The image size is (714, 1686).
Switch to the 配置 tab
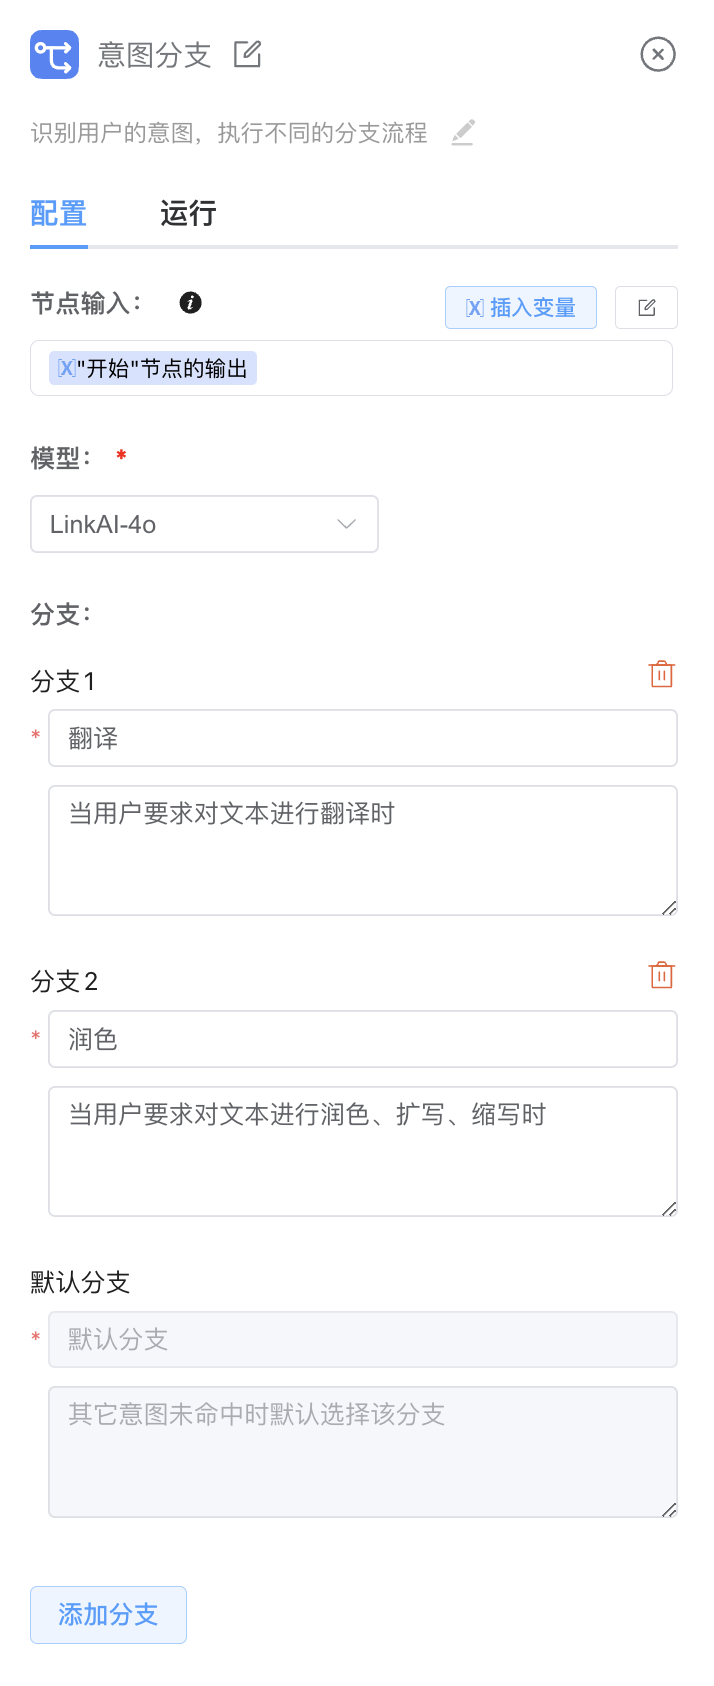pyautogui.click(x=58, y=214)
